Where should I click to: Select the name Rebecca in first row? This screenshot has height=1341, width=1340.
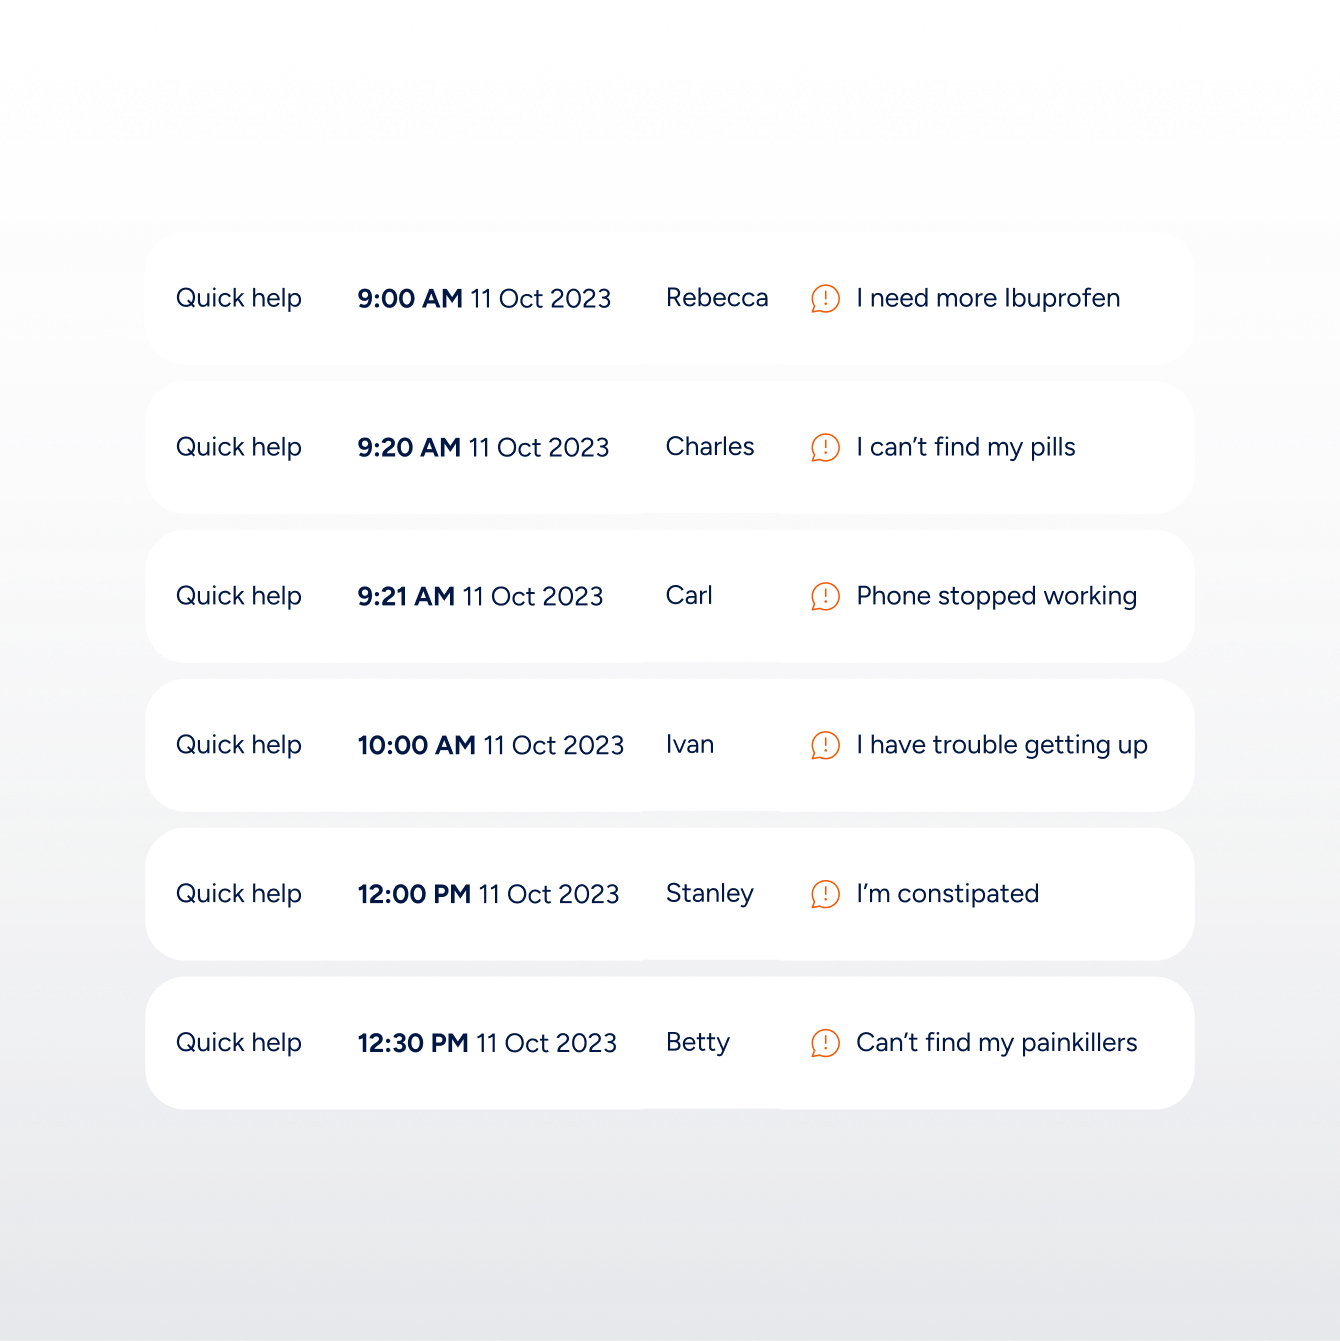click(717, 298)
